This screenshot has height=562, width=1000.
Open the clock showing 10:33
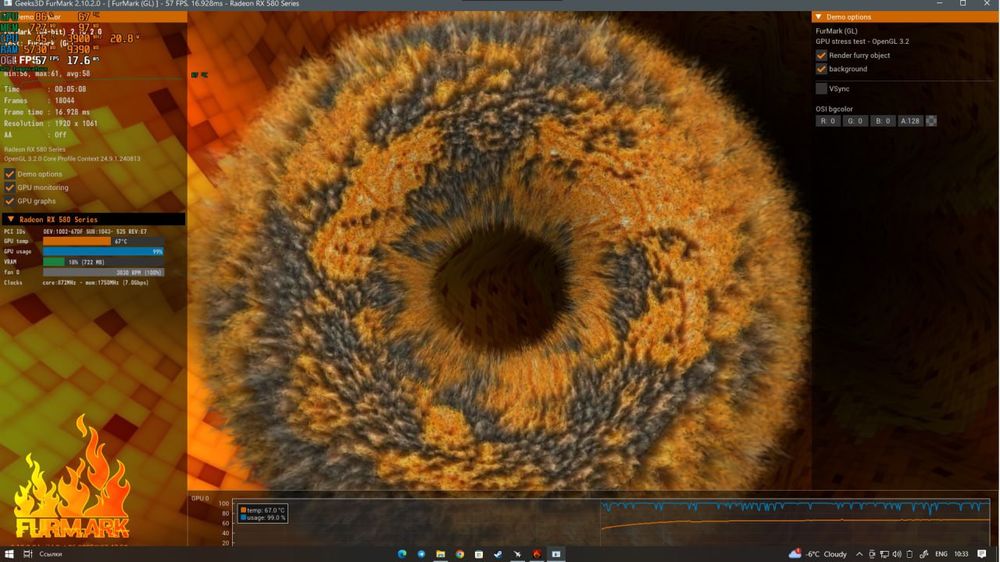click(962, 554)
